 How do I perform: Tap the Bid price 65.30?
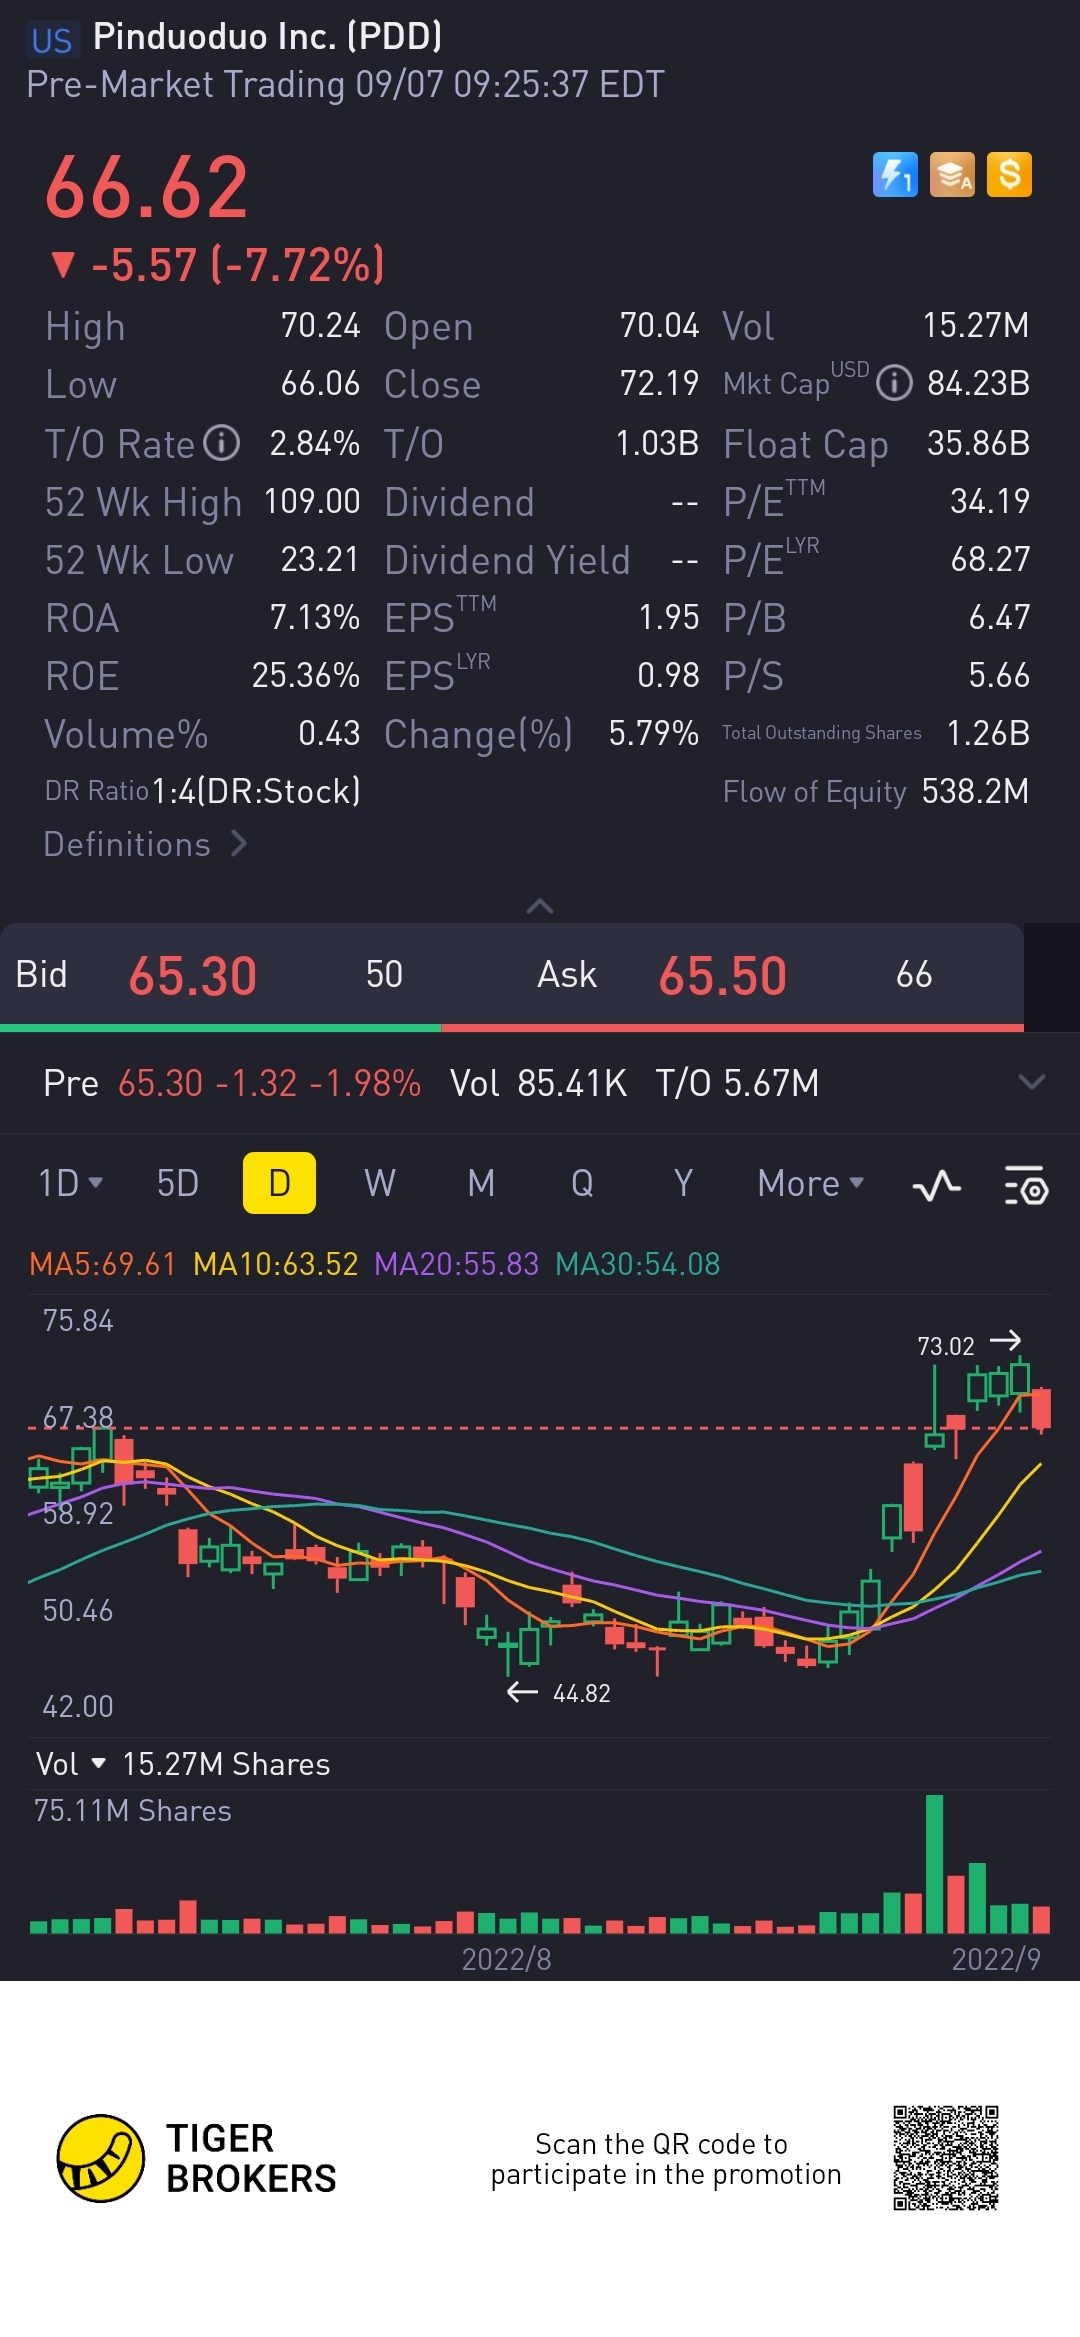[193, 975]
